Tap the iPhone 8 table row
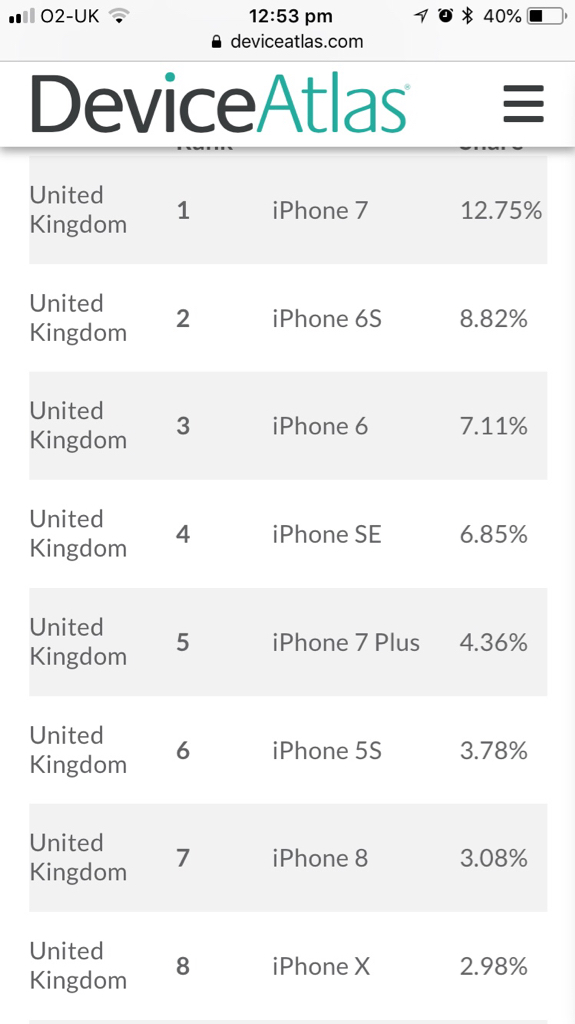This screenshot has width=575, height=1024. click(x=288, y=858)
